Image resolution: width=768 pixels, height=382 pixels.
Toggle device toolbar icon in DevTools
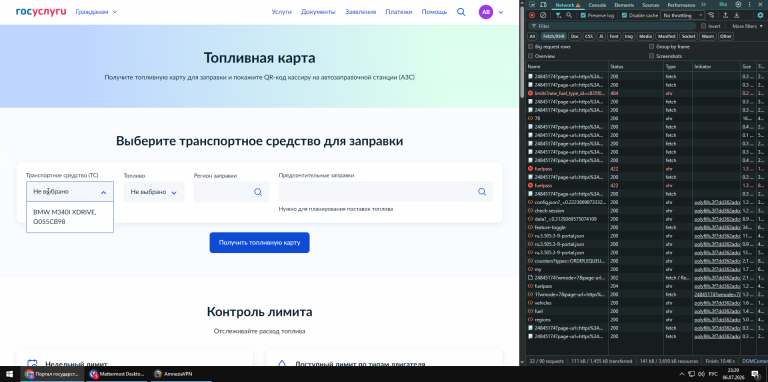(543, 5)
